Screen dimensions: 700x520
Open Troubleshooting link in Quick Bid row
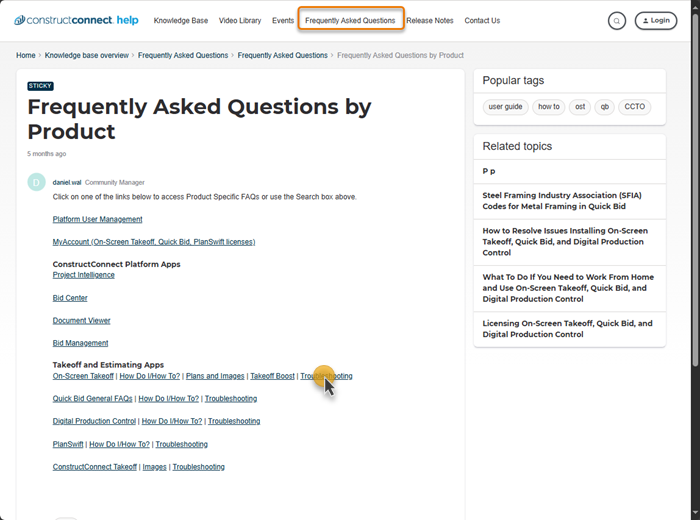pos(231,399)
